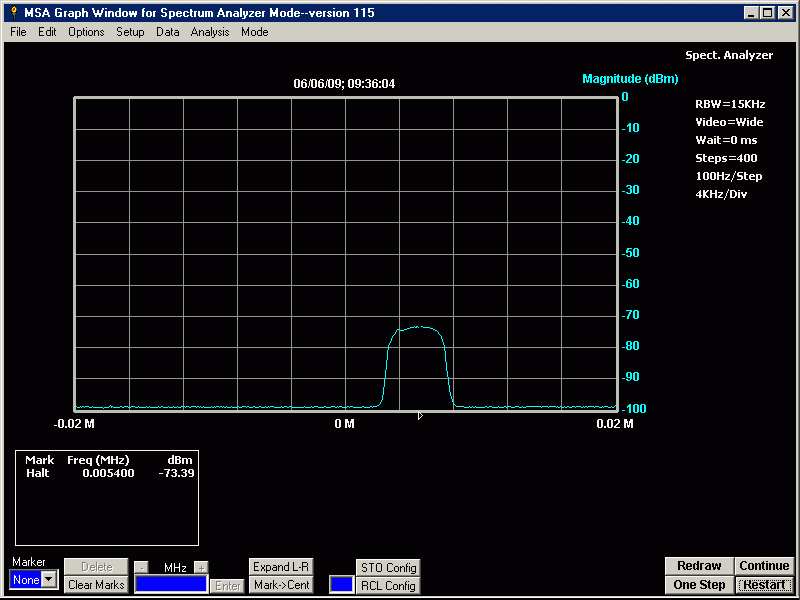Viewport: 800px width, 600px height.
Task: Open the Setup menu
Action: coord(130,32)
